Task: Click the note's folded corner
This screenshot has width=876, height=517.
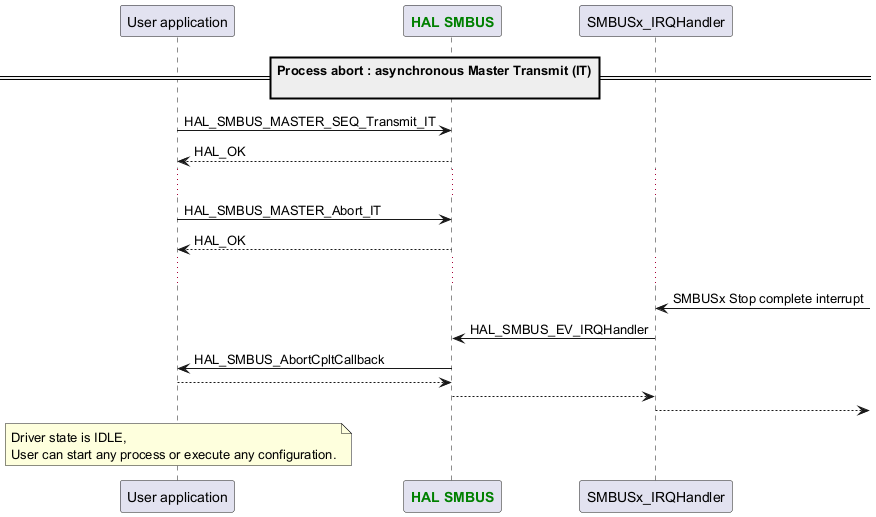Action: pos(347,428)
